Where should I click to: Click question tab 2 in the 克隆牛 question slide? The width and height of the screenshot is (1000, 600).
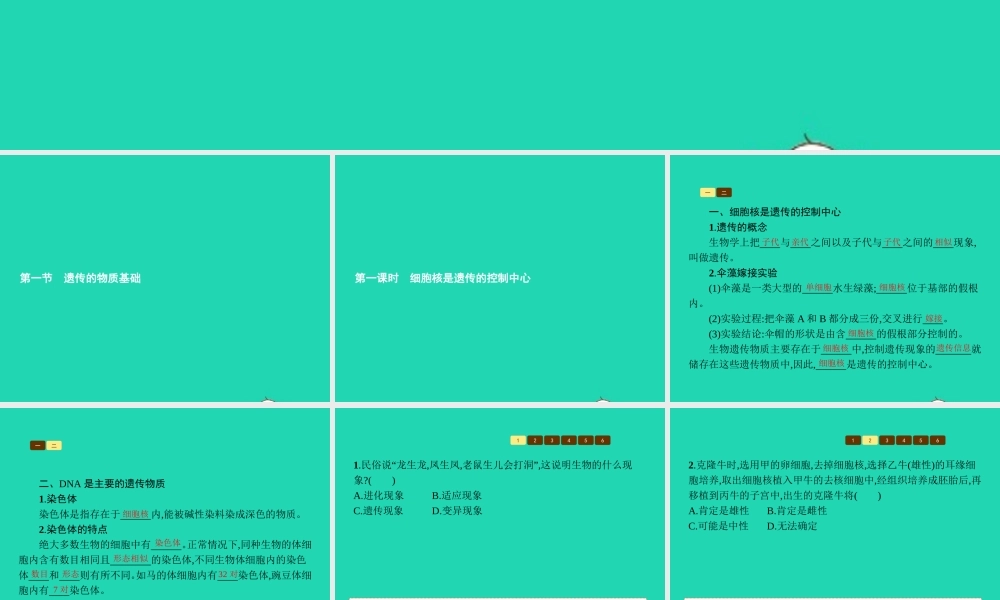click(x=870, y=441)
